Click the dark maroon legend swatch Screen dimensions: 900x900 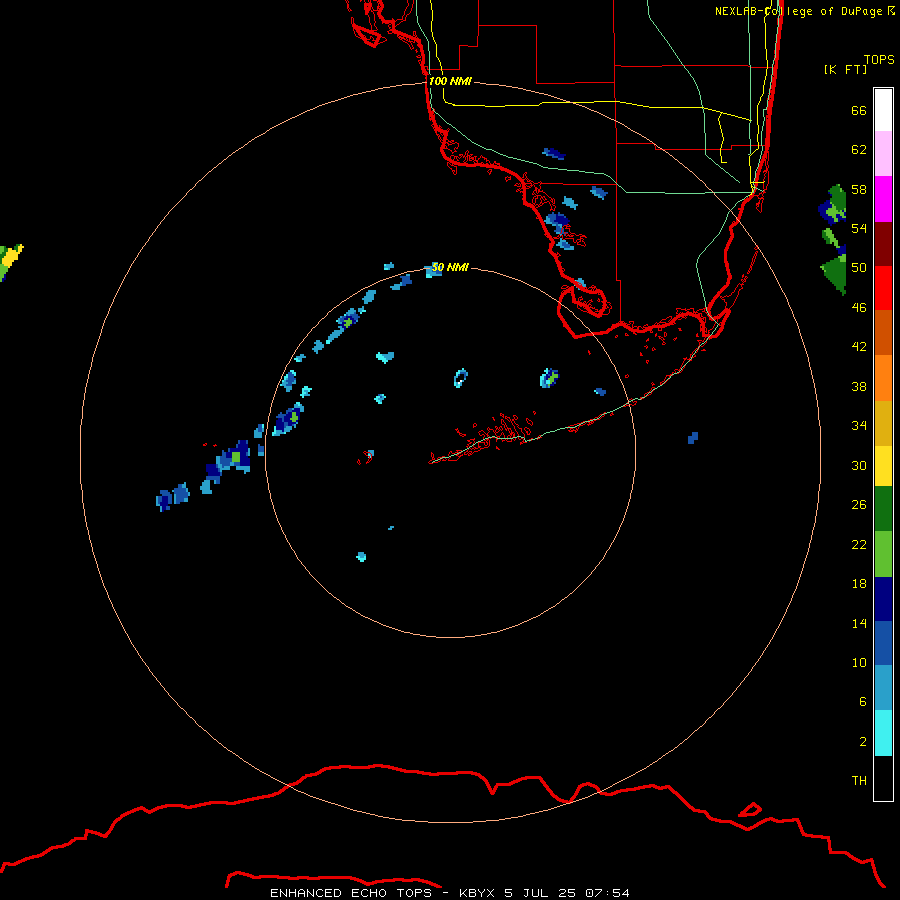coord(883,243)
